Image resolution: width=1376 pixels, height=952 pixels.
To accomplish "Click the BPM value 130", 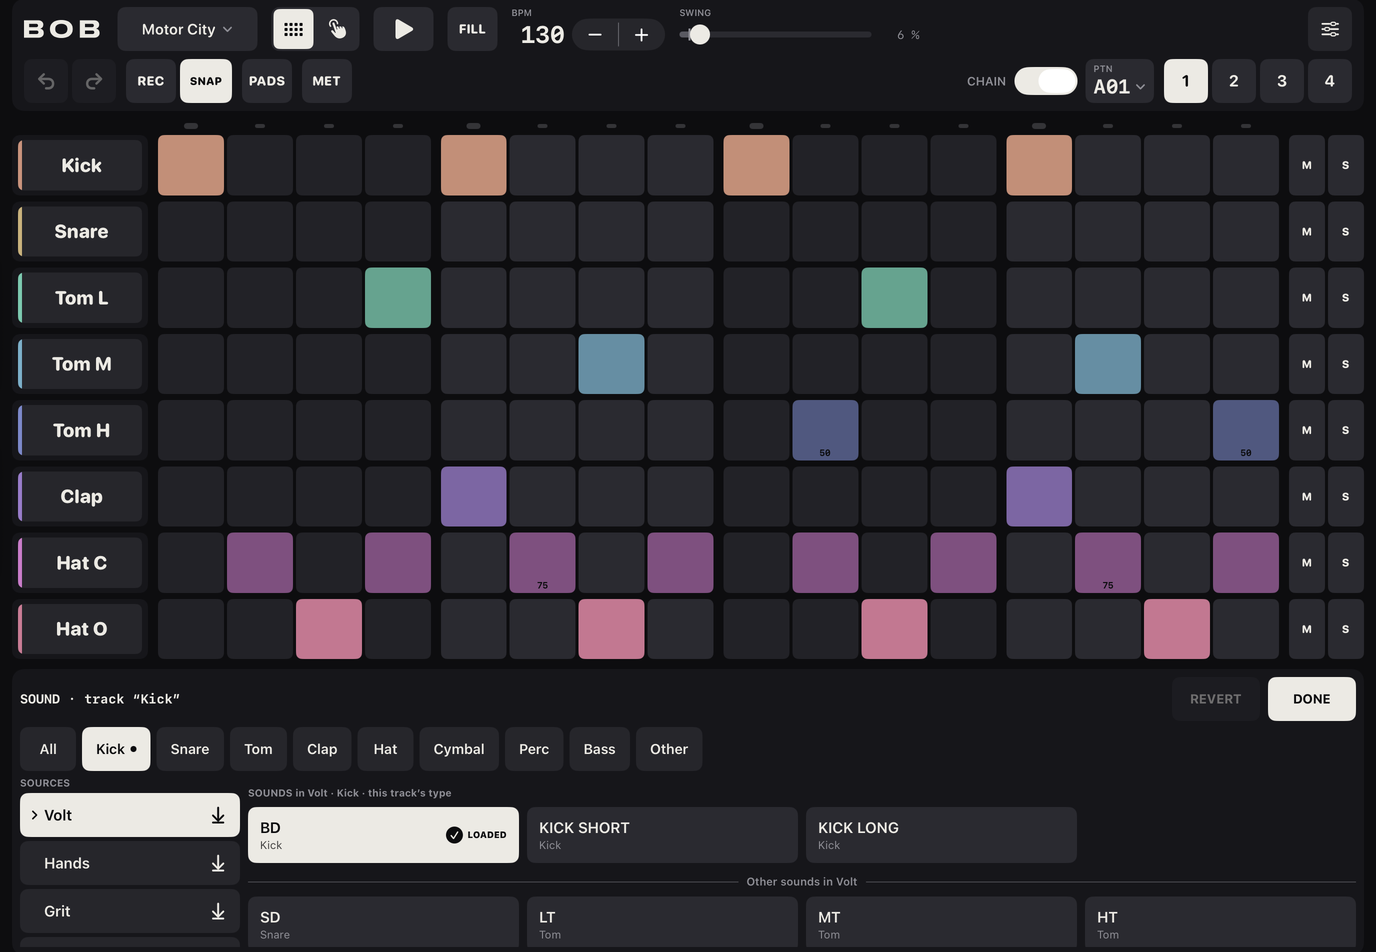I will [x=542, y=35].
